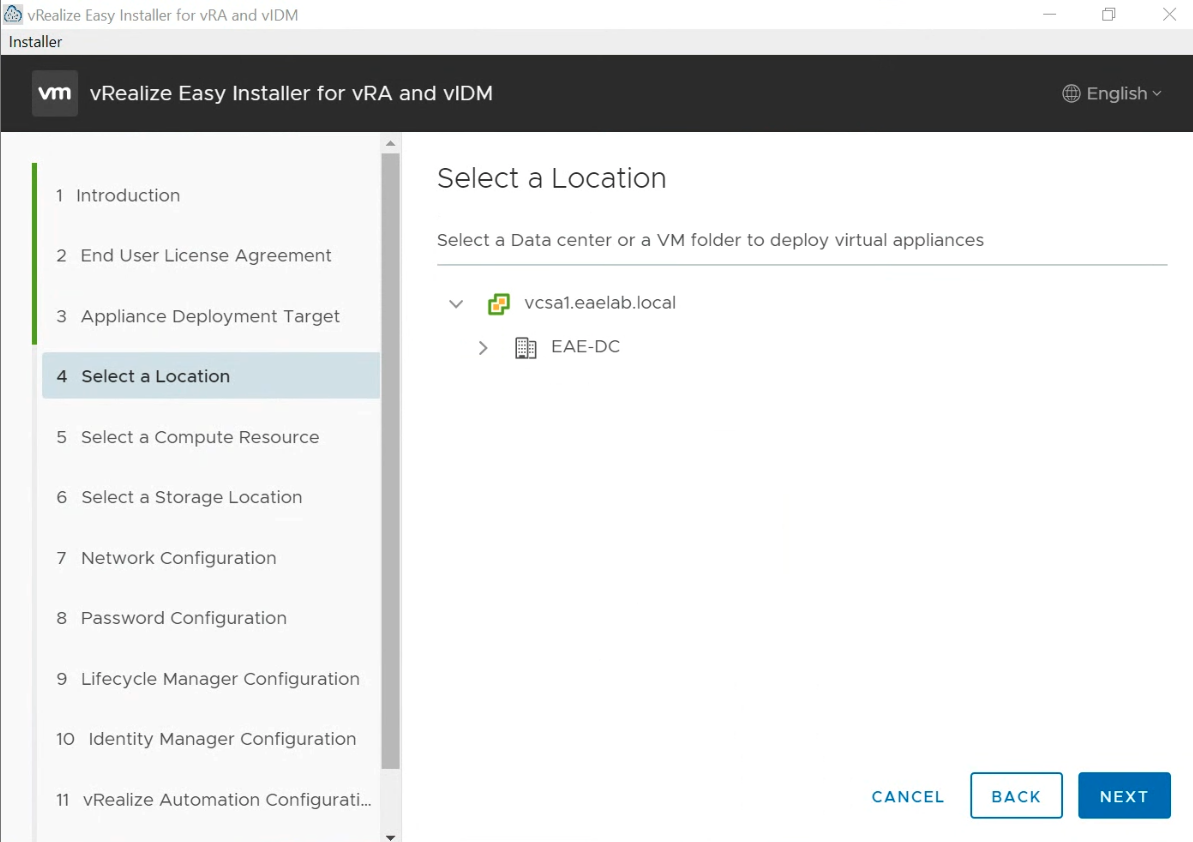Click the BACK button
Viewport: 1193px width, 842px height.
[1016, 796]
